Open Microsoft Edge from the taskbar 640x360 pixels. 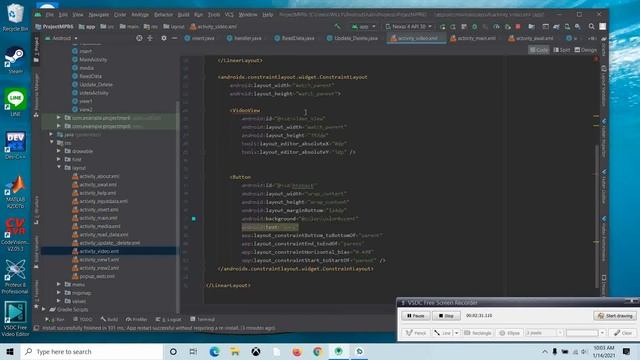(214, 351)
